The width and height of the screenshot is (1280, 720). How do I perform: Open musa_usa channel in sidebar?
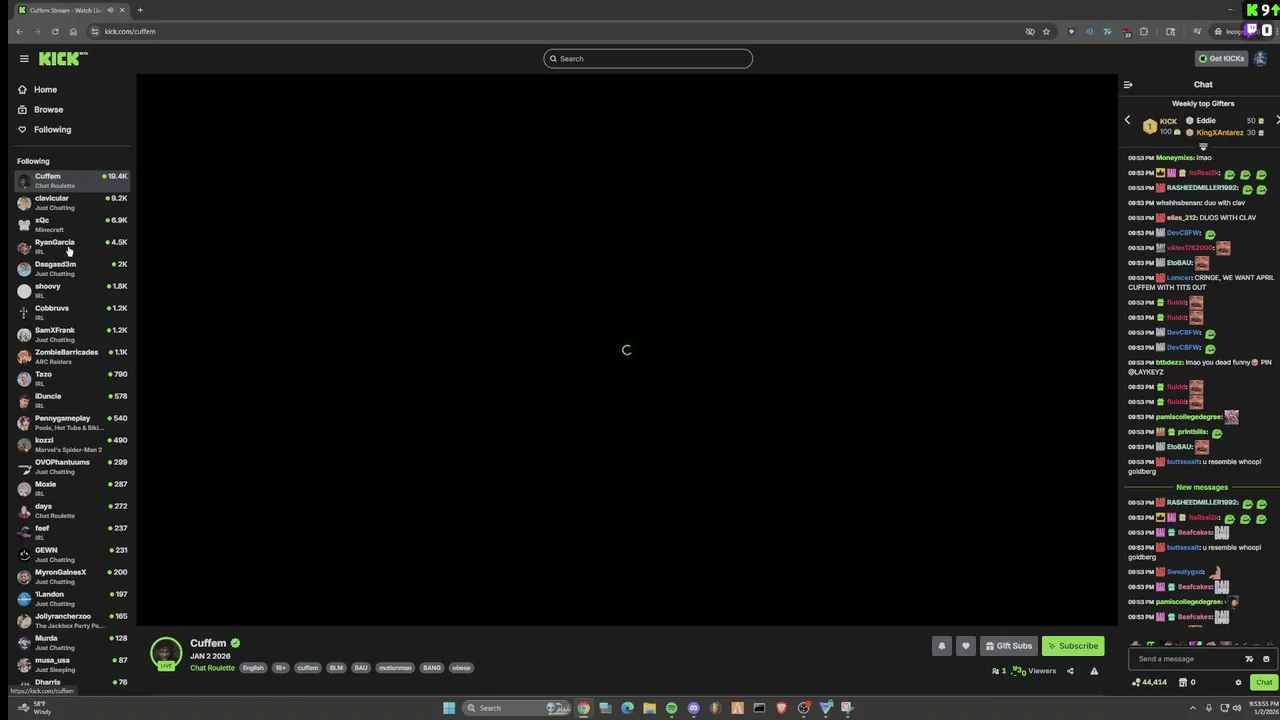pos(72,665)
